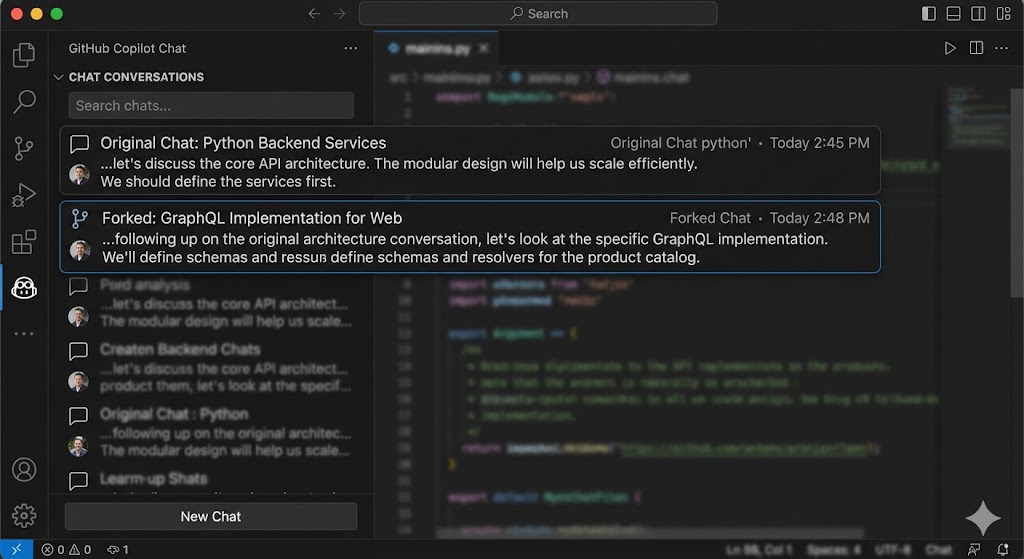Toggle the bottom panel layout icon
This screenshot has width=1024, height=559.
click(953, 14)
